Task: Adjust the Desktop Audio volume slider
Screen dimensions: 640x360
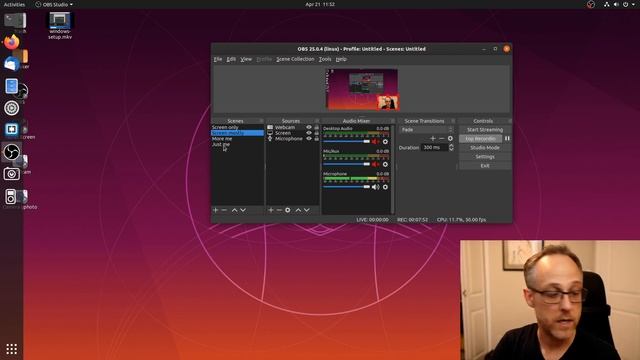Action: point(347,142)
